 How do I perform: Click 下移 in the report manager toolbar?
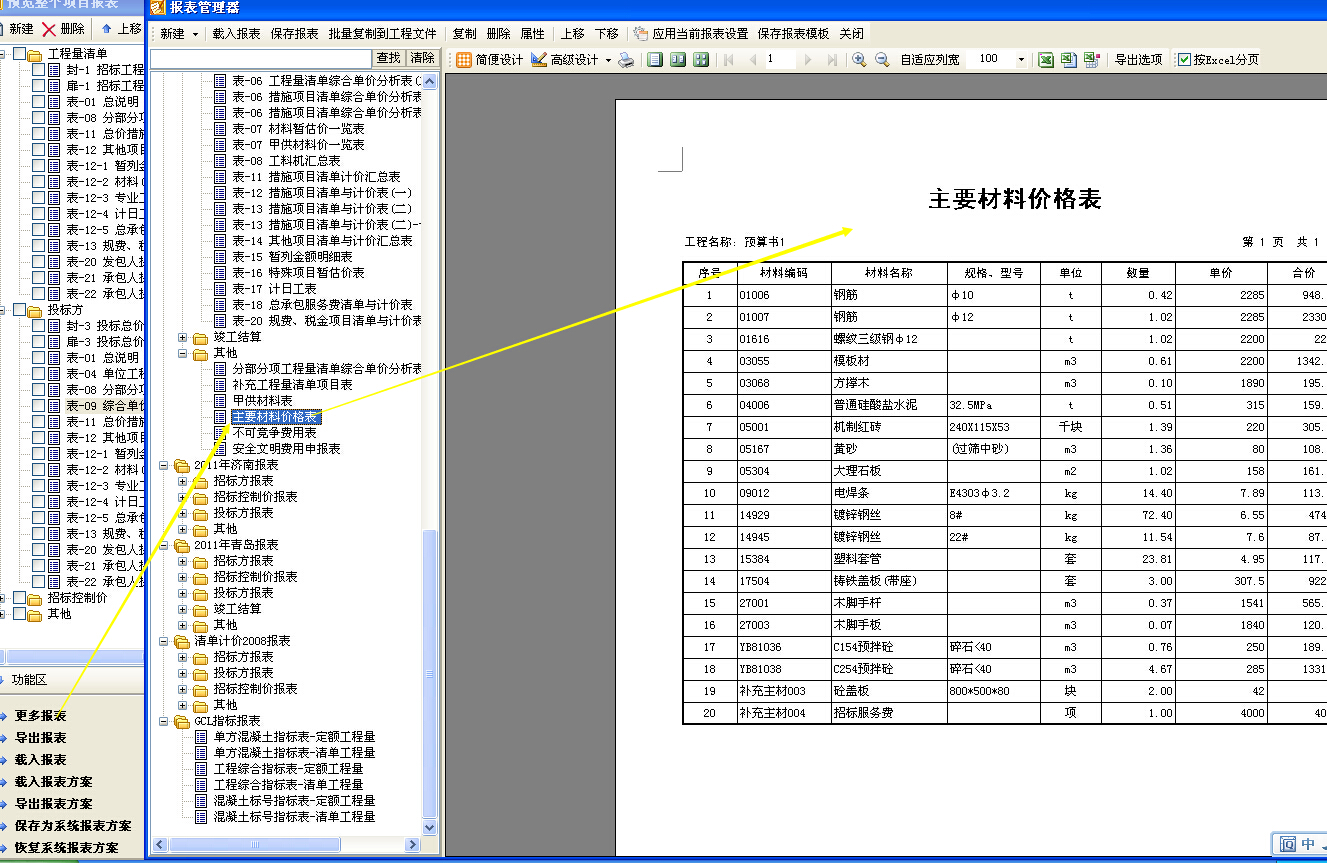click(x=606, y=34)
